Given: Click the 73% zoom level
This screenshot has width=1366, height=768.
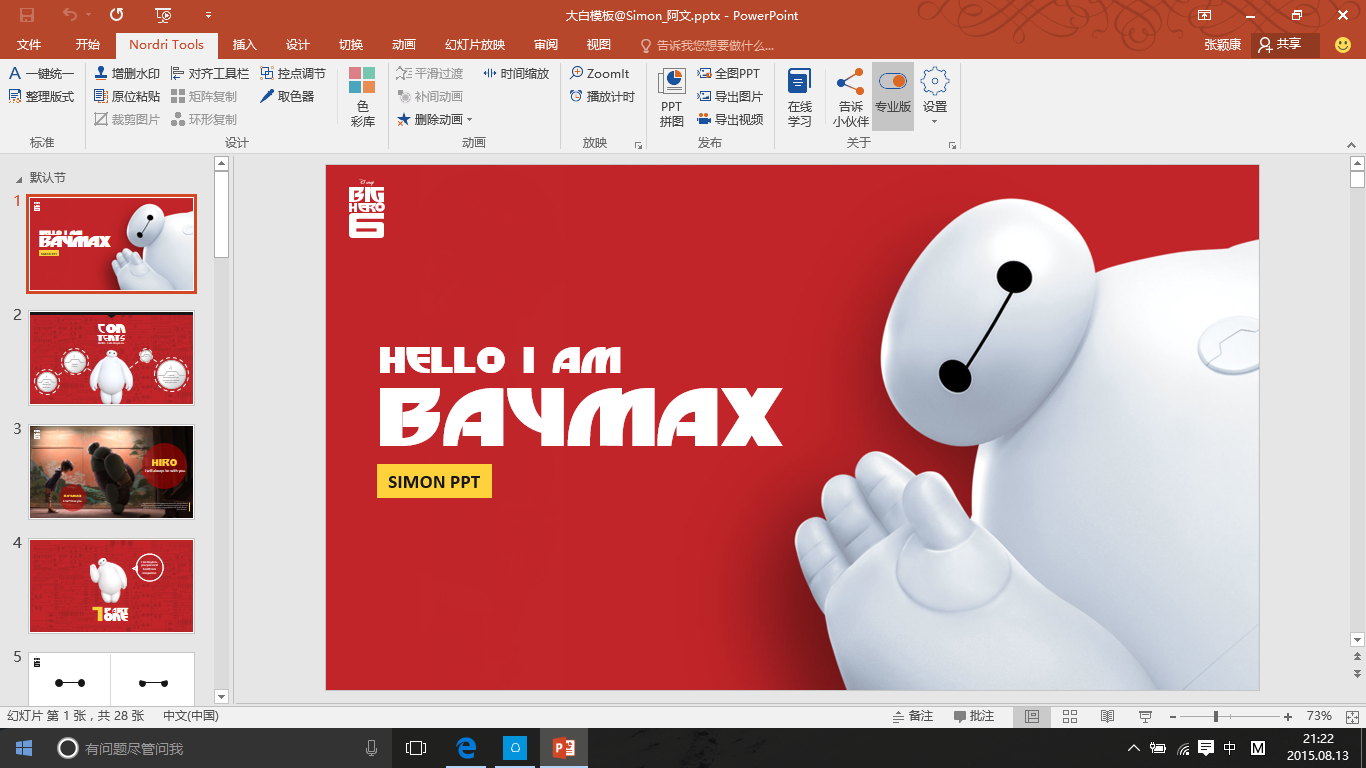Looking at the screenshot, I should pos(1319,716).
